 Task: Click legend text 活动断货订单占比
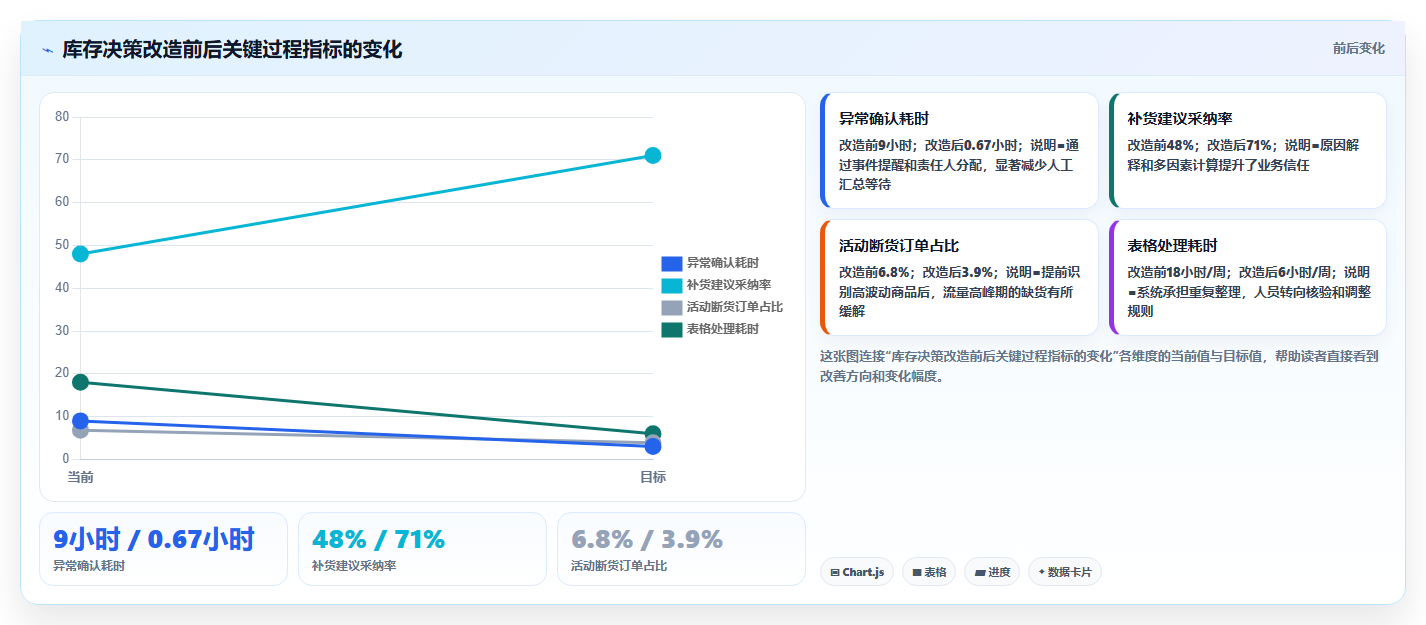coord(734,307)
